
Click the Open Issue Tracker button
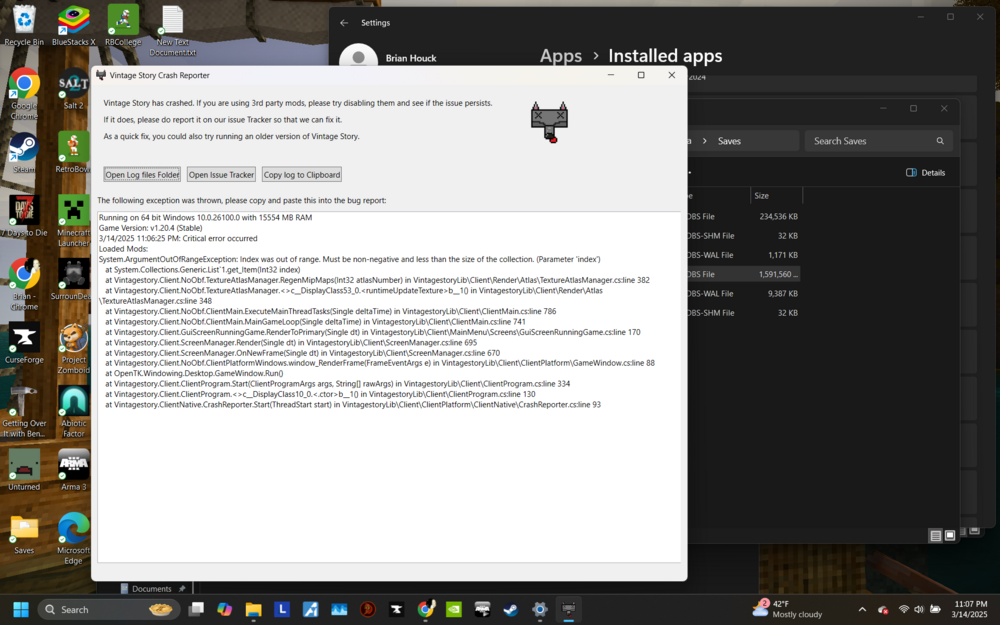pos(220,173)
